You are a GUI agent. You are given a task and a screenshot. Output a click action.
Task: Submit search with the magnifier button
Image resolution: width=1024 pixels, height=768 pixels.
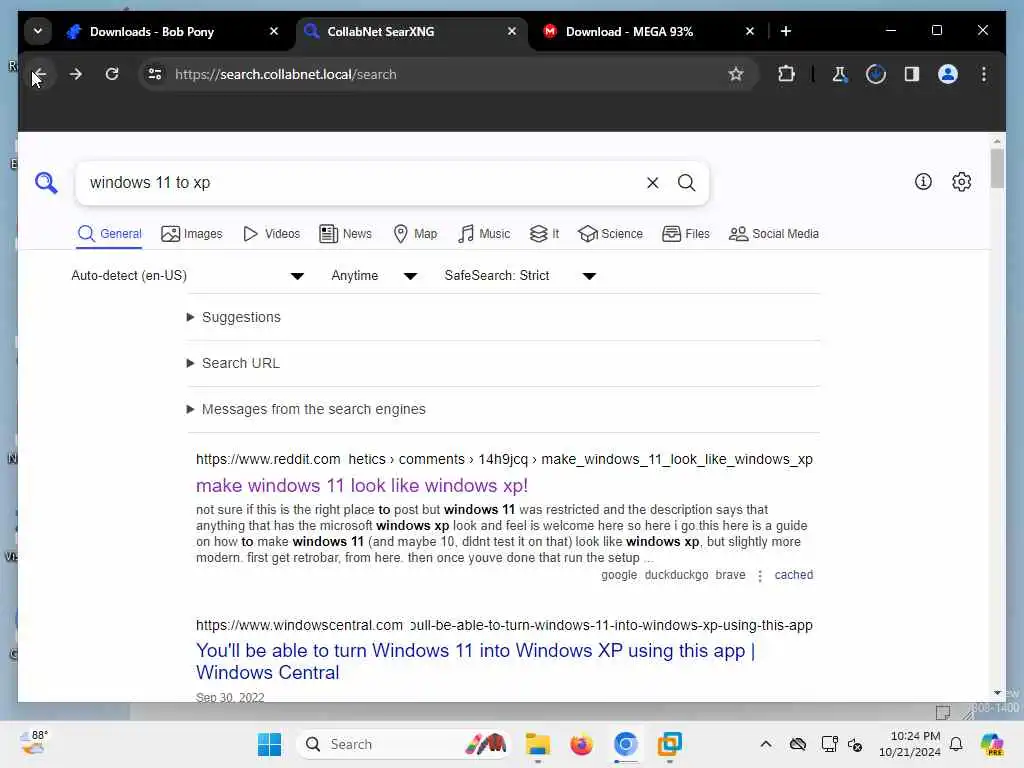click(x=686, y=183)
